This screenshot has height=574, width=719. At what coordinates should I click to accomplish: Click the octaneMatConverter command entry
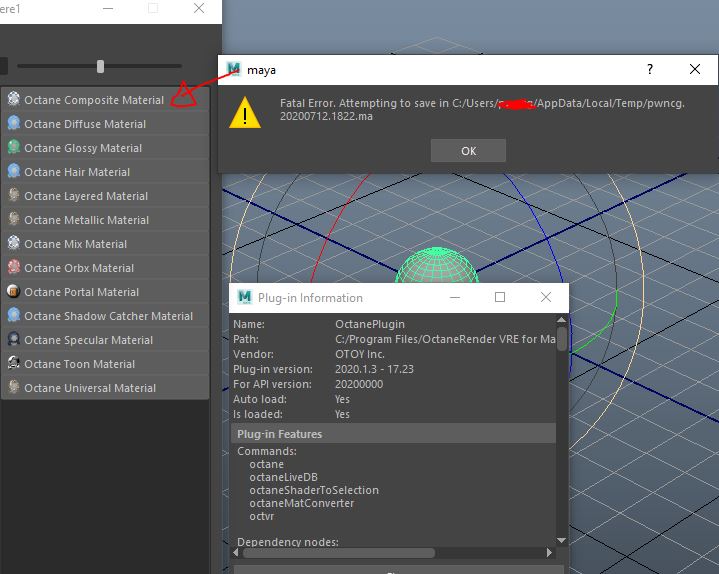[302, 503]
